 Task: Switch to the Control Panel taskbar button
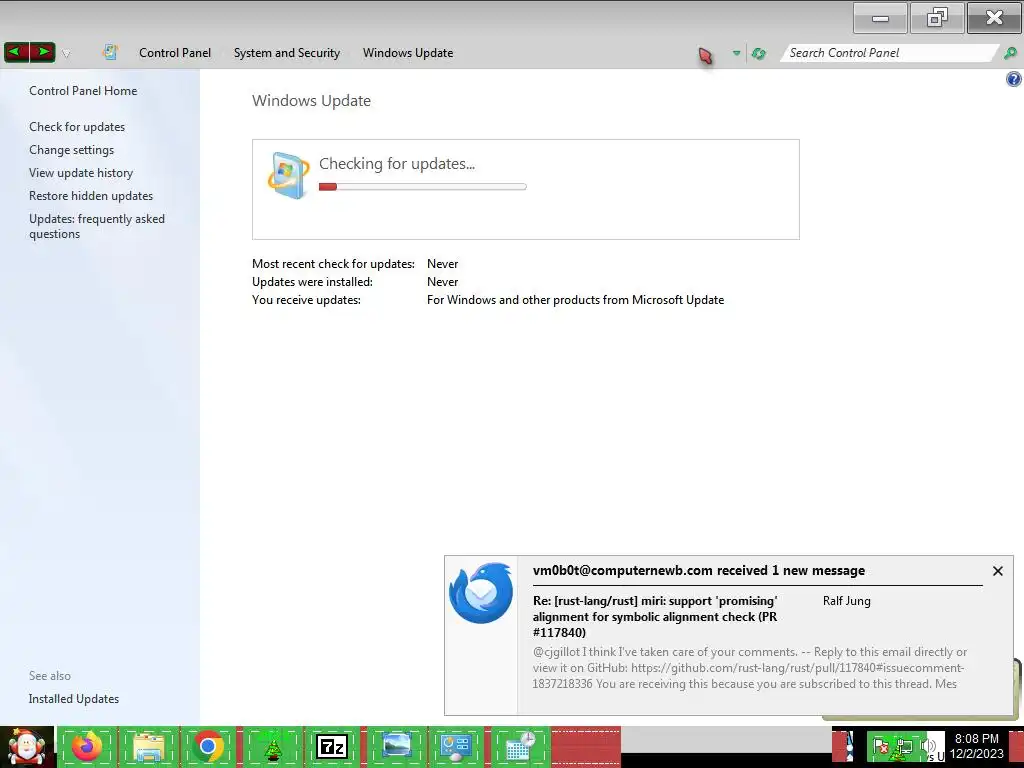tap(455, 747)
